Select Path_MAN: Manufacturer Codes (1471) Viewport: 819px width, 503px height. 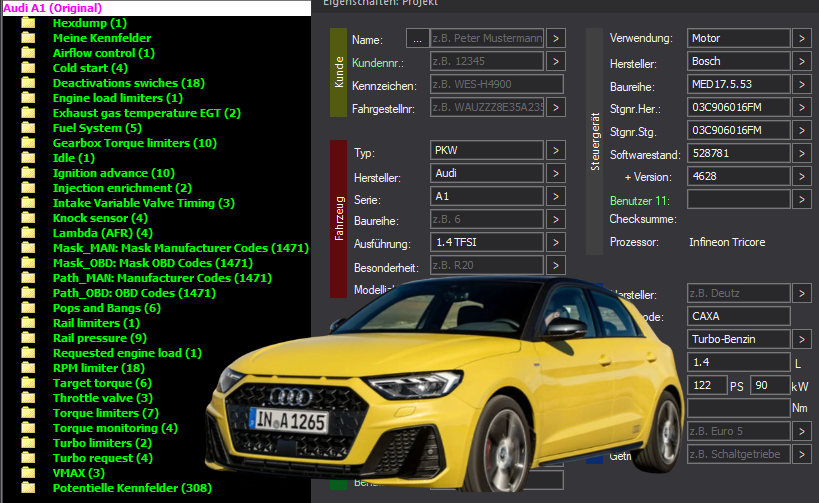(x=162, y=278)
